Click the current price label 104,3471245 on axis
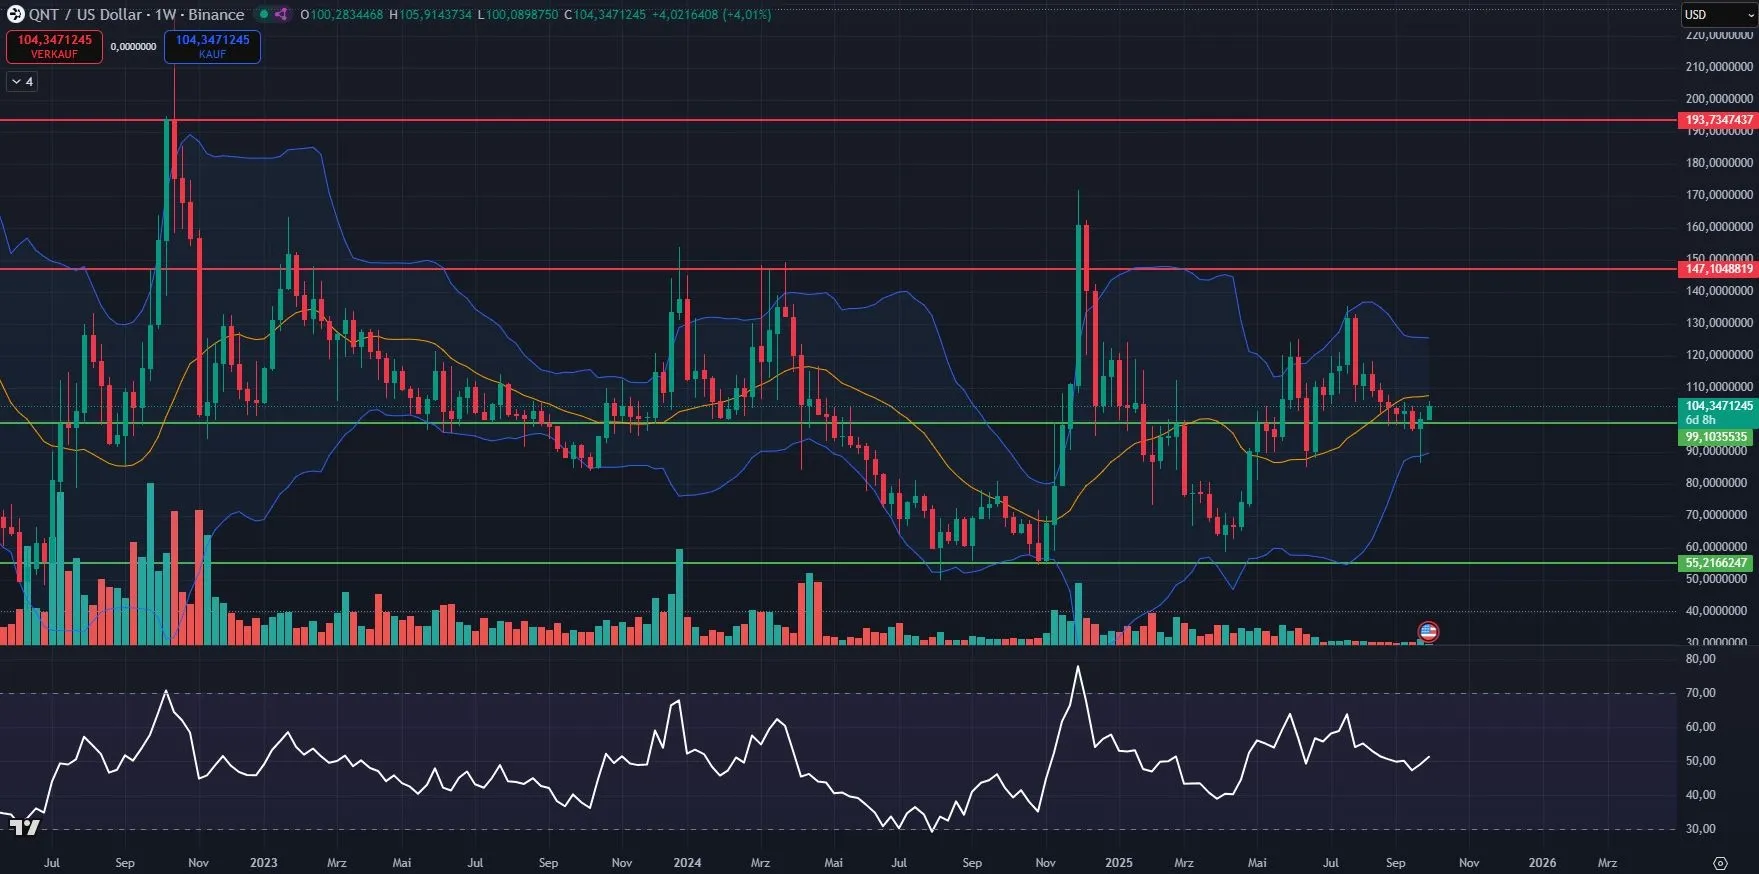This screenshot has width=1759, height=874. point(1718,406)
